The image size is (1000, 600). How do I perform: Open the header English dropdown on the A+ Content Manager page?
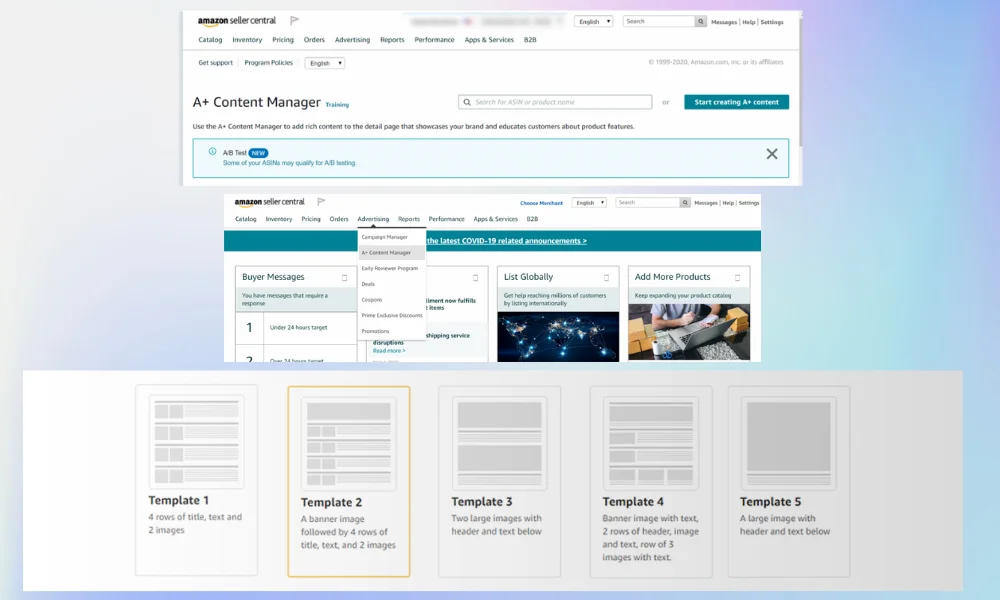click(593, 22)
